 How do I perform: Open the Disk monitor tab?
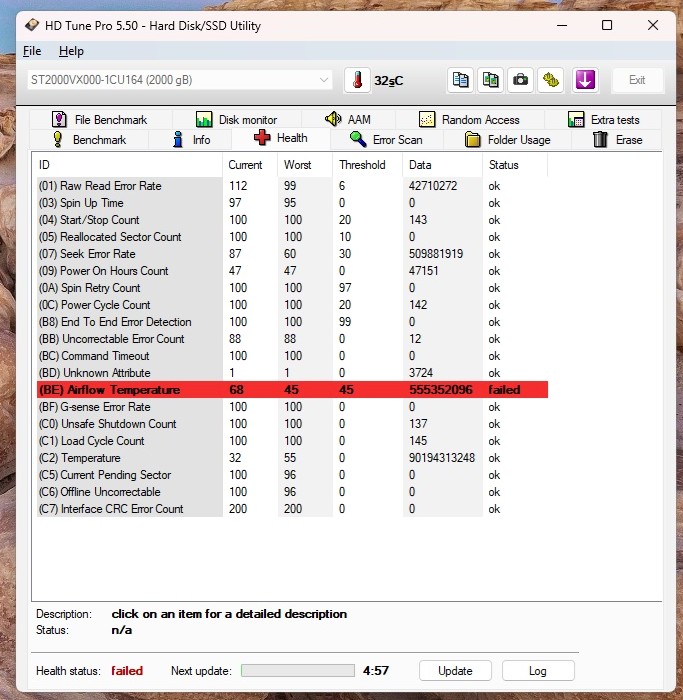tap(236, 120)
